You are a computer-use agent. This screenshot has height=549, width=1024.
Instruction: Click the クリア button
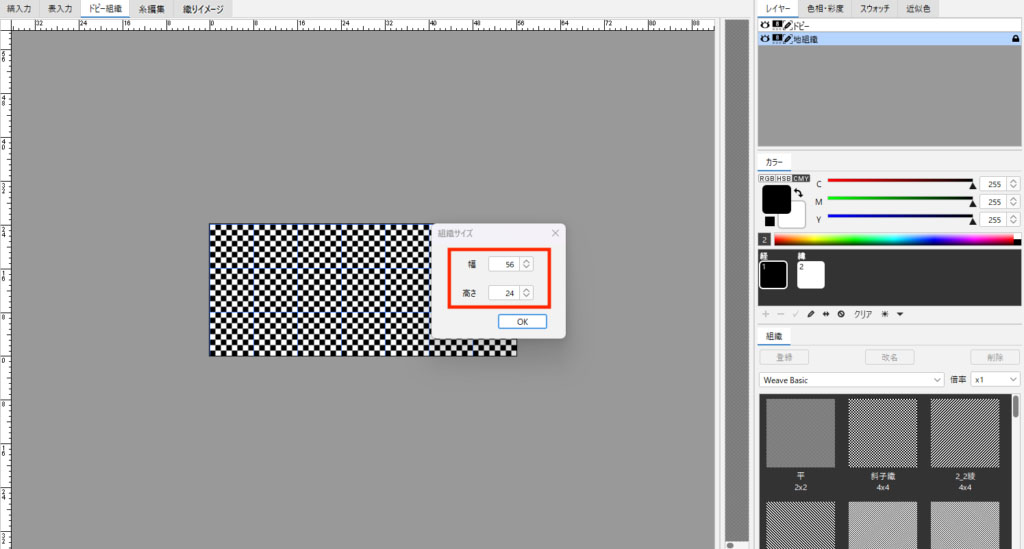[862, 314]
